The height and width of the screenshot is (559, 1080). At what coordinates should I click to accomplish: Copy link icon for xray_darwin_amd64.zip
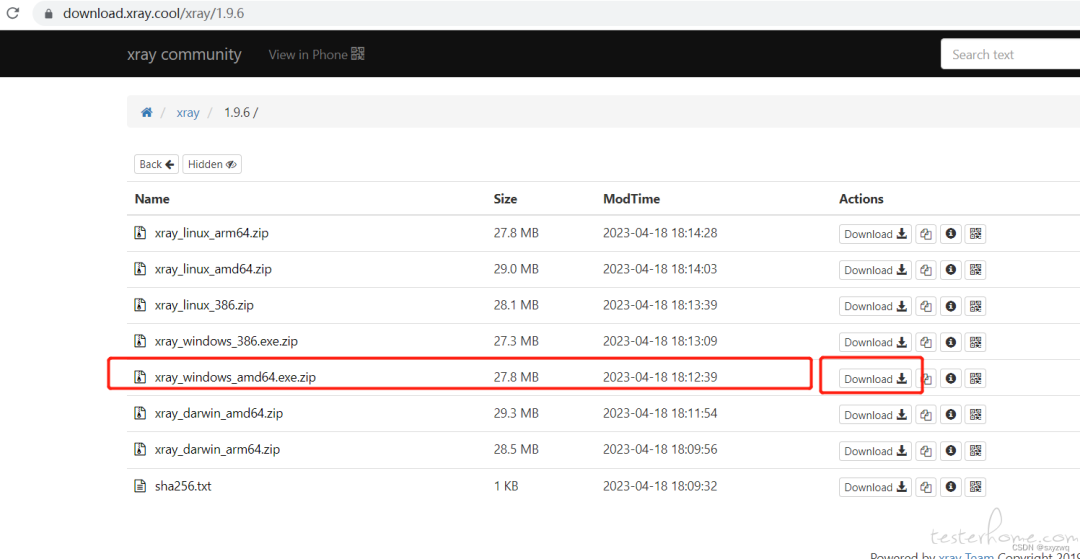click(926, 414)
